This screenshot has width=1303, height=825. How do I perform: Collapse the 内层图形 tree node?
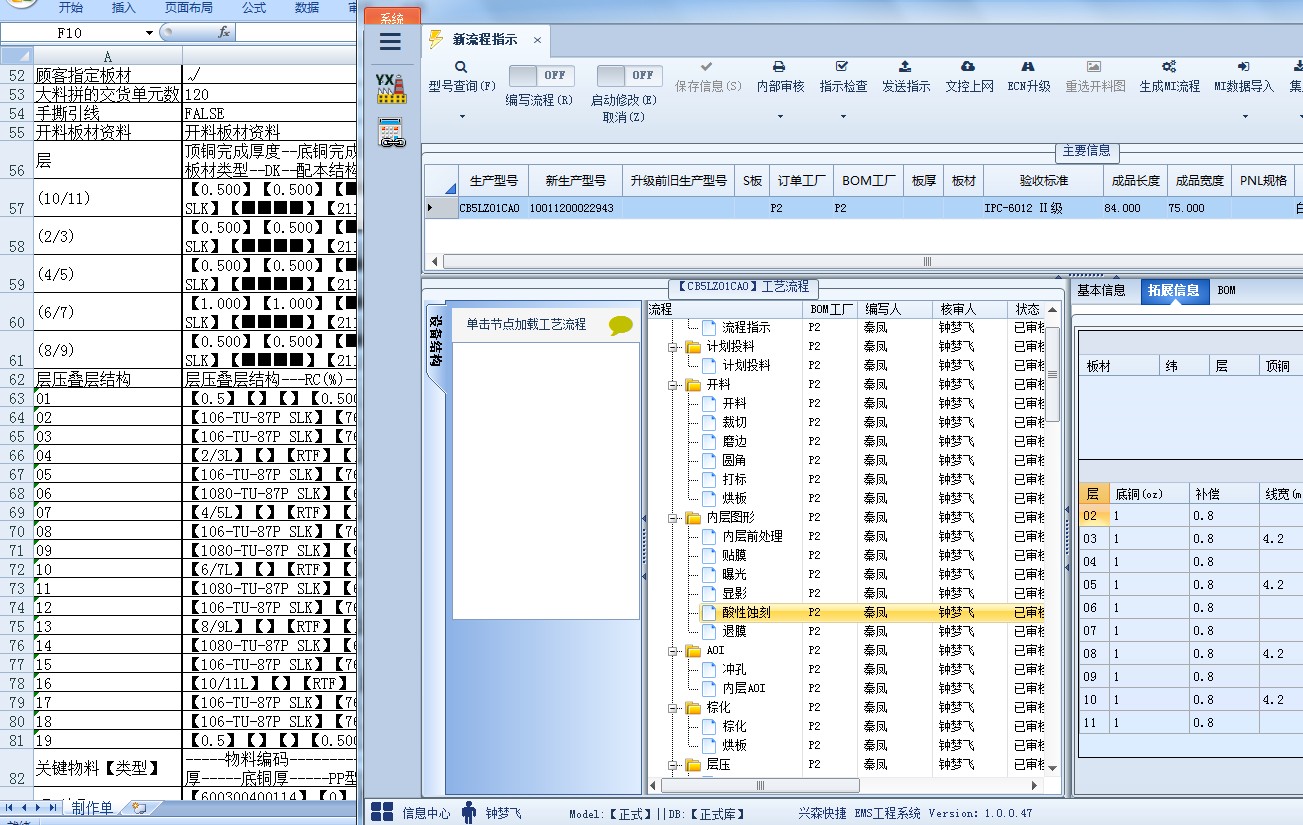674,517
